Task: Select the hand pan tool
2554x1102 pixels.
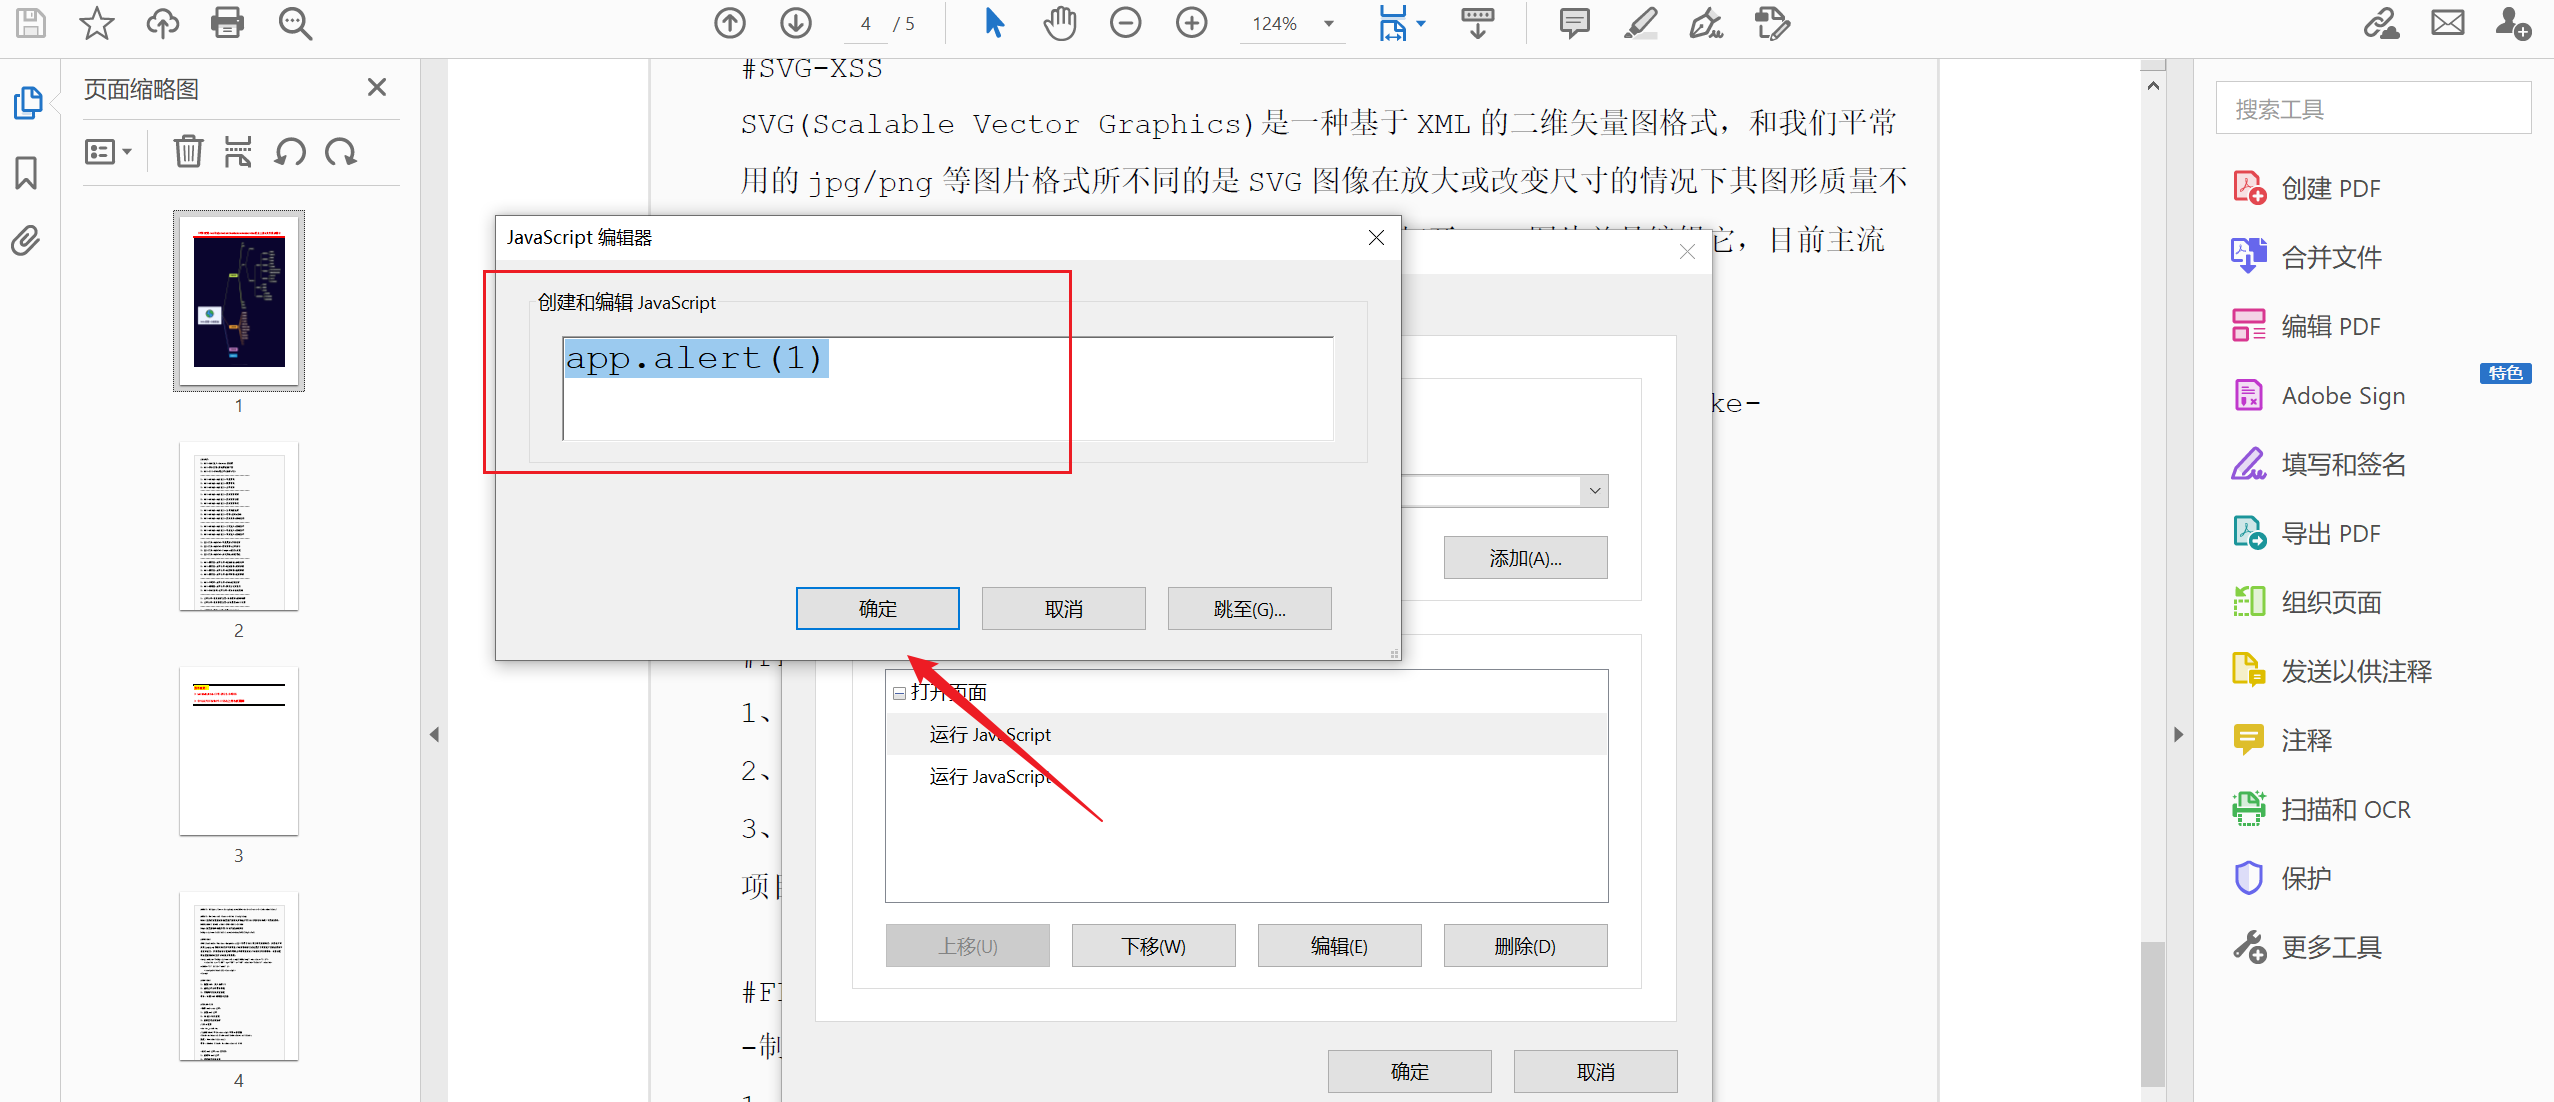Action: pyautogui.click(x=1059, y=23)
